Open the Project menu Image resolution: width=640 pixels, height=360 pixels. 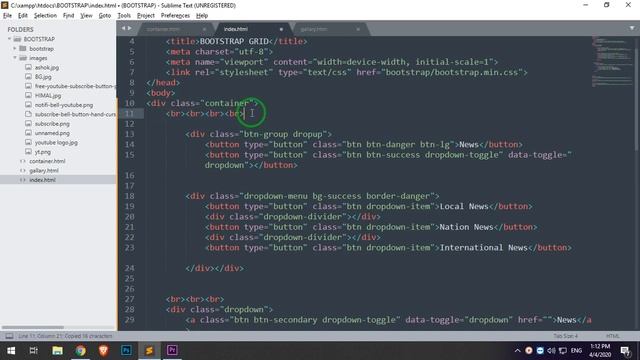point(146,16)
